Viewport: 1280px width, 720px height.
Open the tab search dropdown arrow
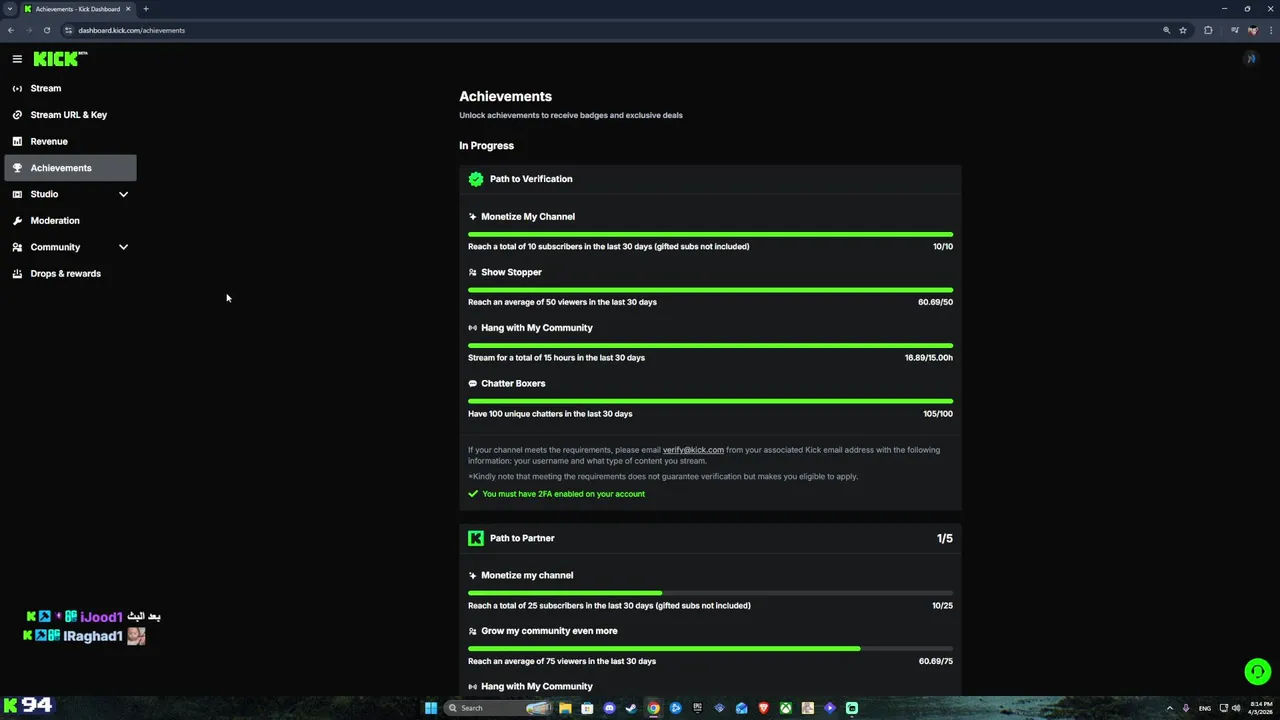tap(10, 9)
